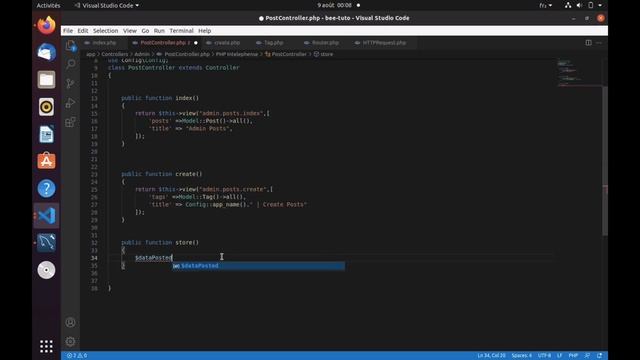Open the 'fr' keyboard layout dropdown

pos(546,5)
